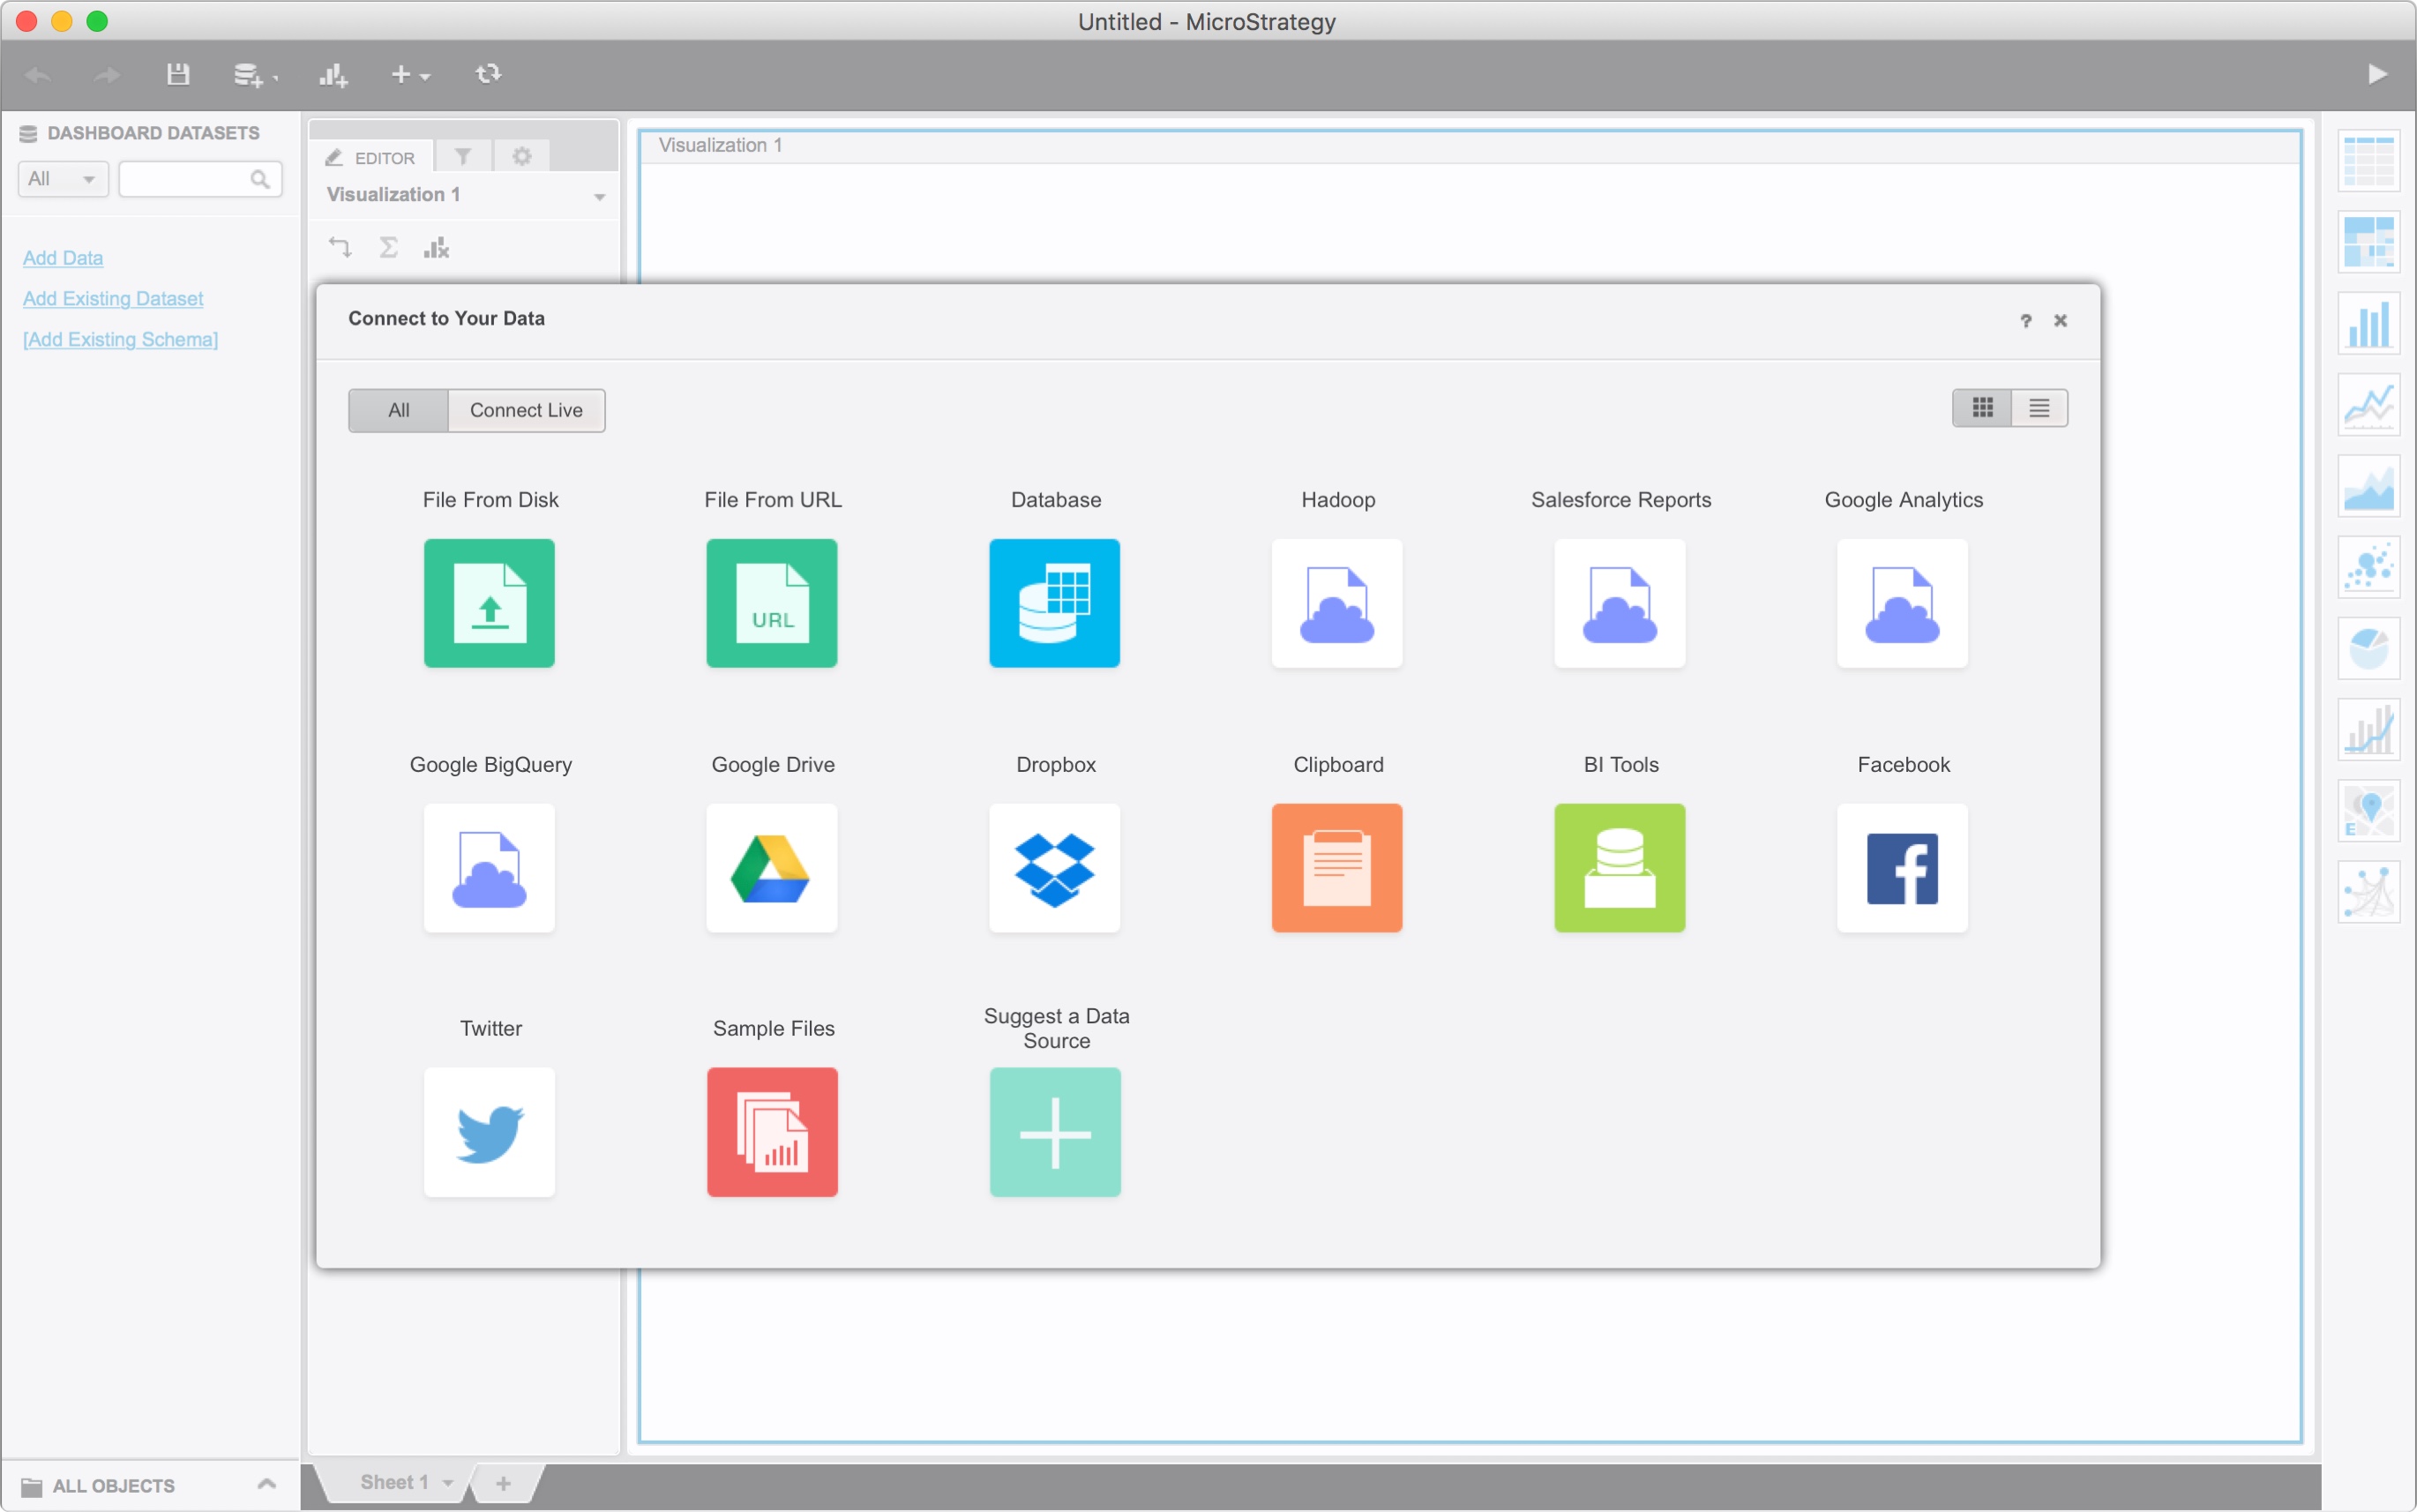This screenshot has width=2417, height=1512.
Task: Open the Database connection option
Action: (x=1054, y=603)
